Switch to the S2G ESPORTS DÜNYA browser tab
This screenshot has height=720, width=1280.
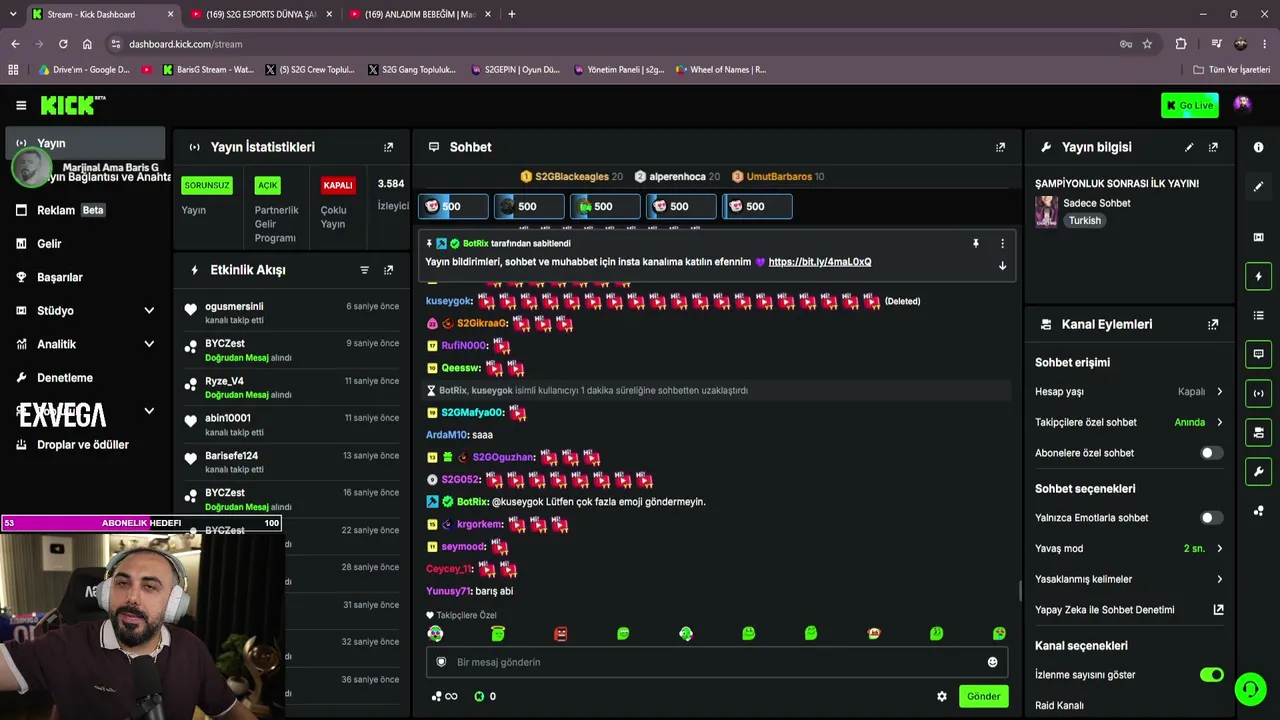coord(260,14)
